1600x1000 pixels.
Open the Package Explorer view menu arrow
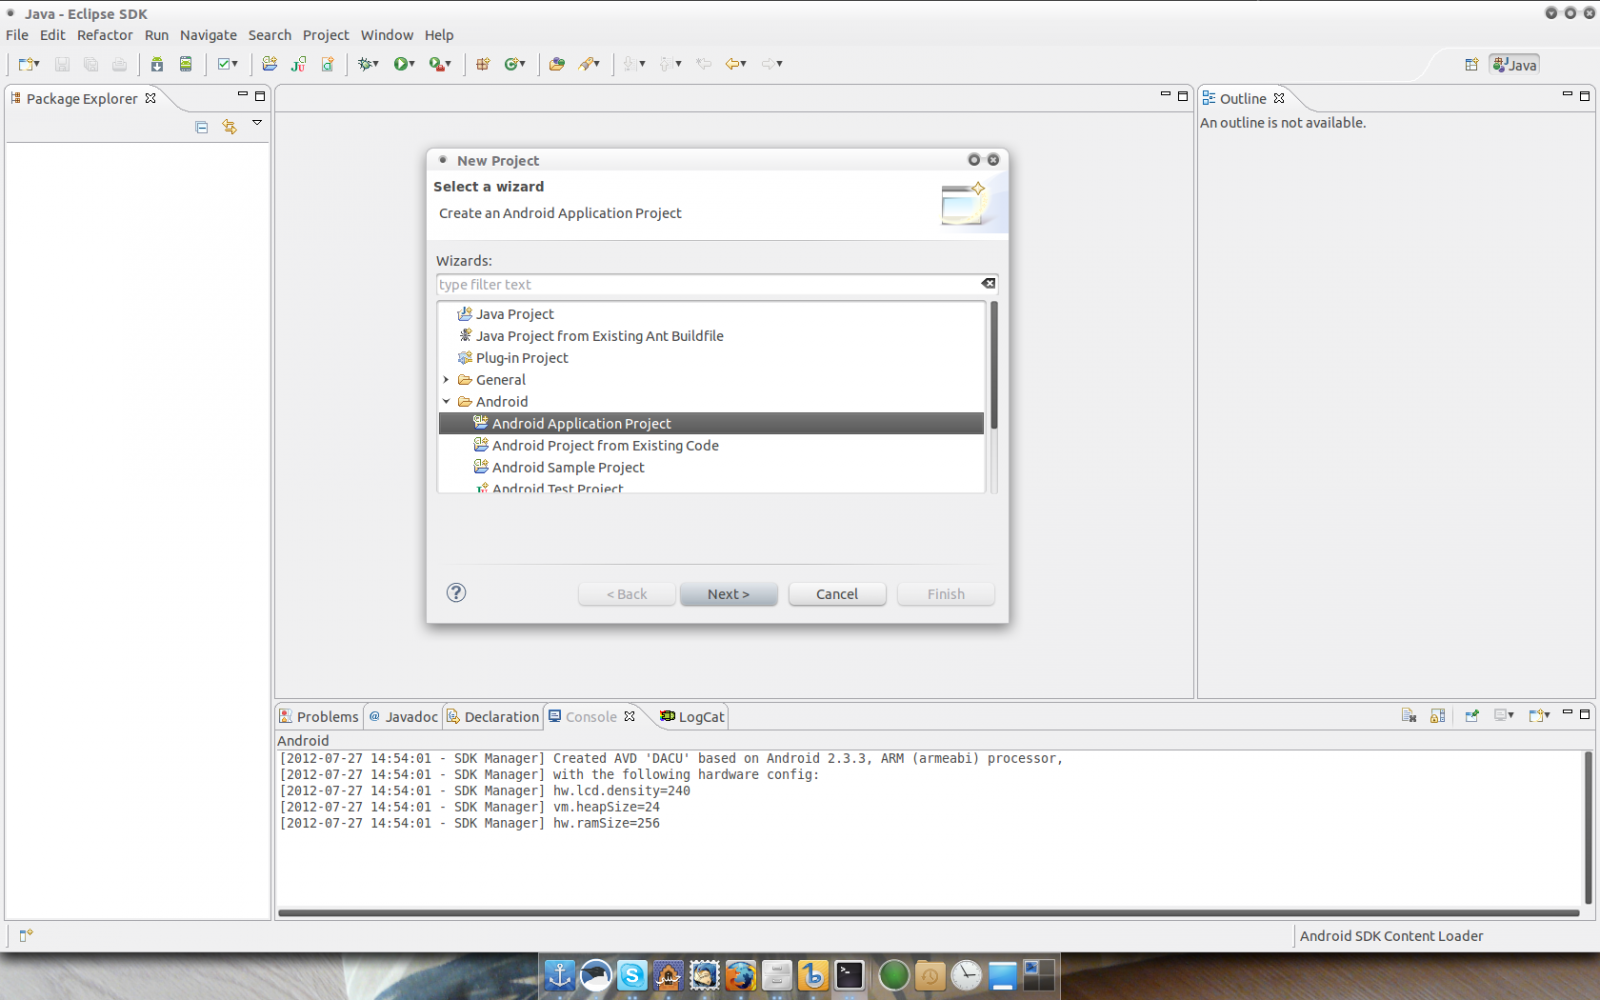pos(257,123)
